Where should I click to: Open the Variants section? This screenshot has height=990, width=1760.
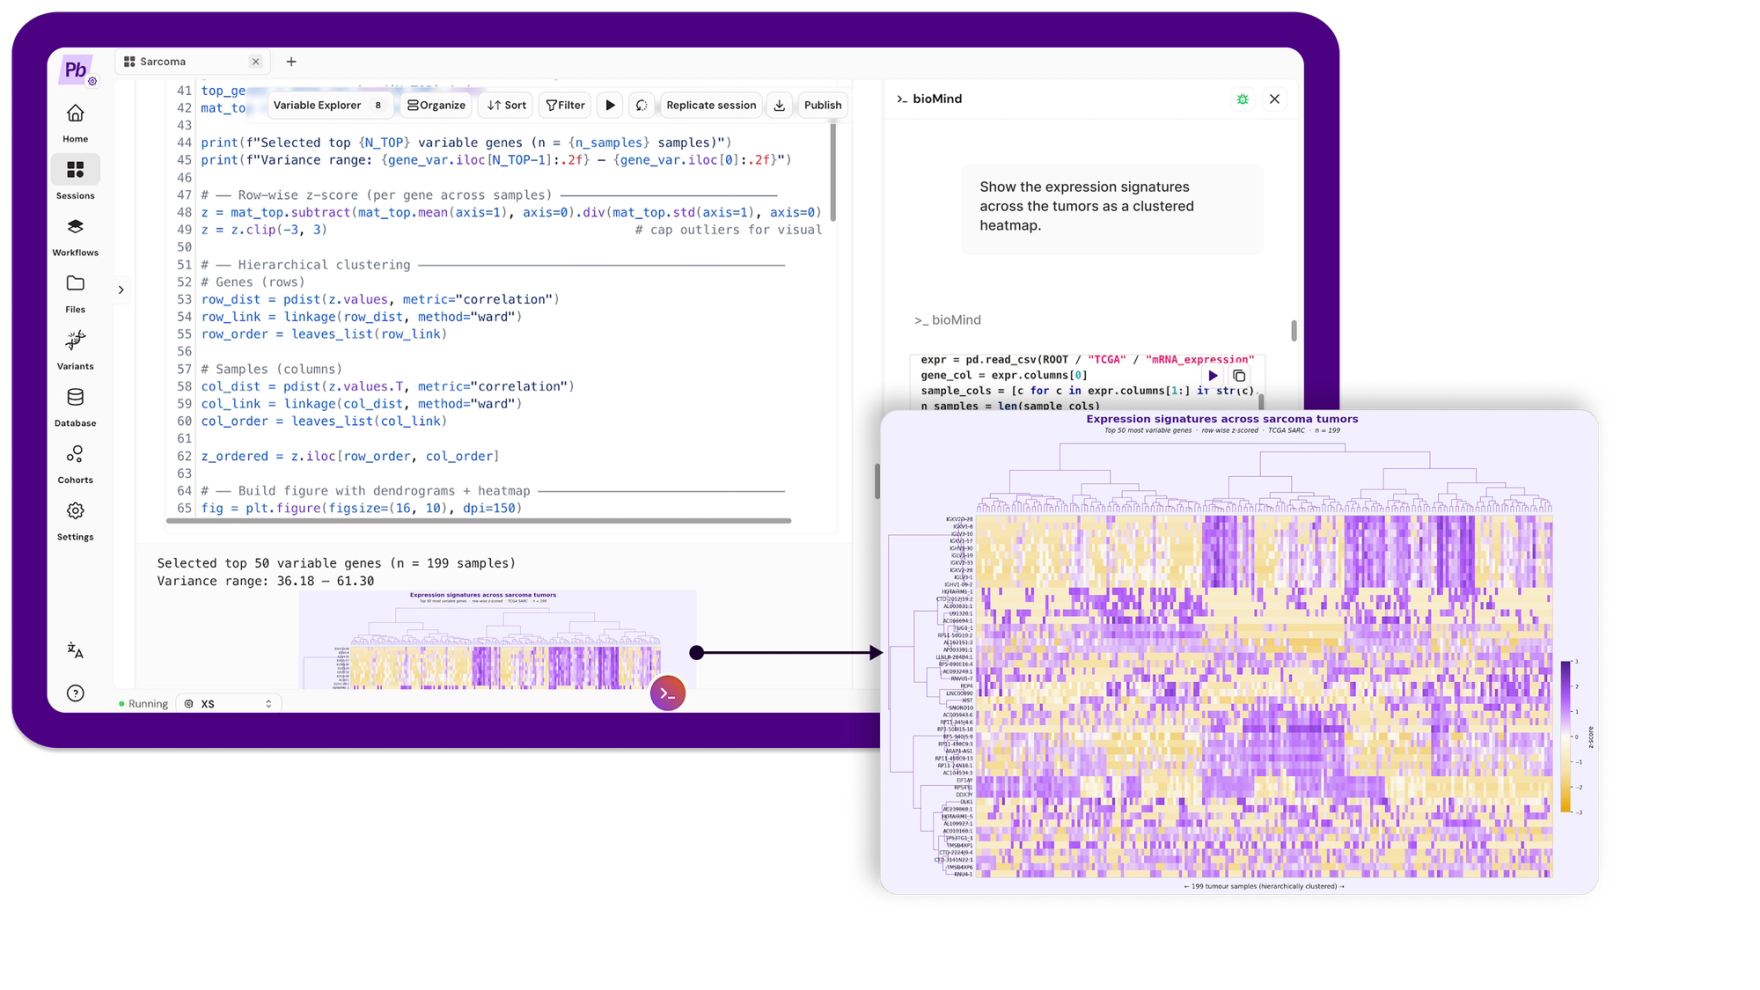(x=75, y=350)
